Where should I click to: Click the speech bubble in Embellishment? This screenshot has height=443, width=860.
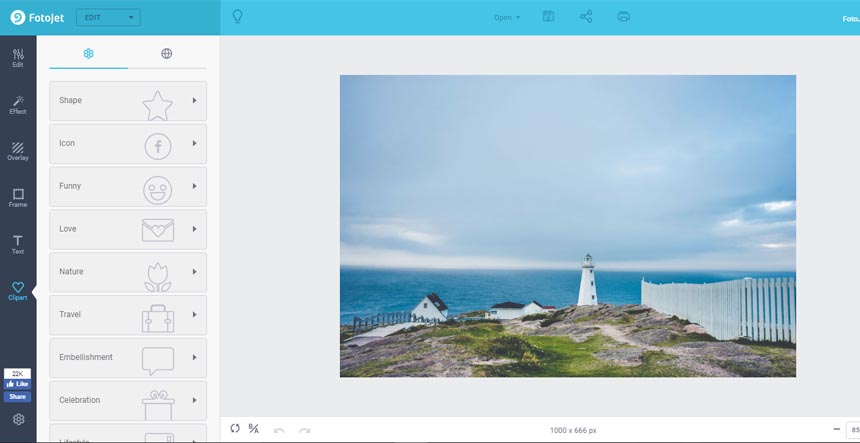point(158,361)
